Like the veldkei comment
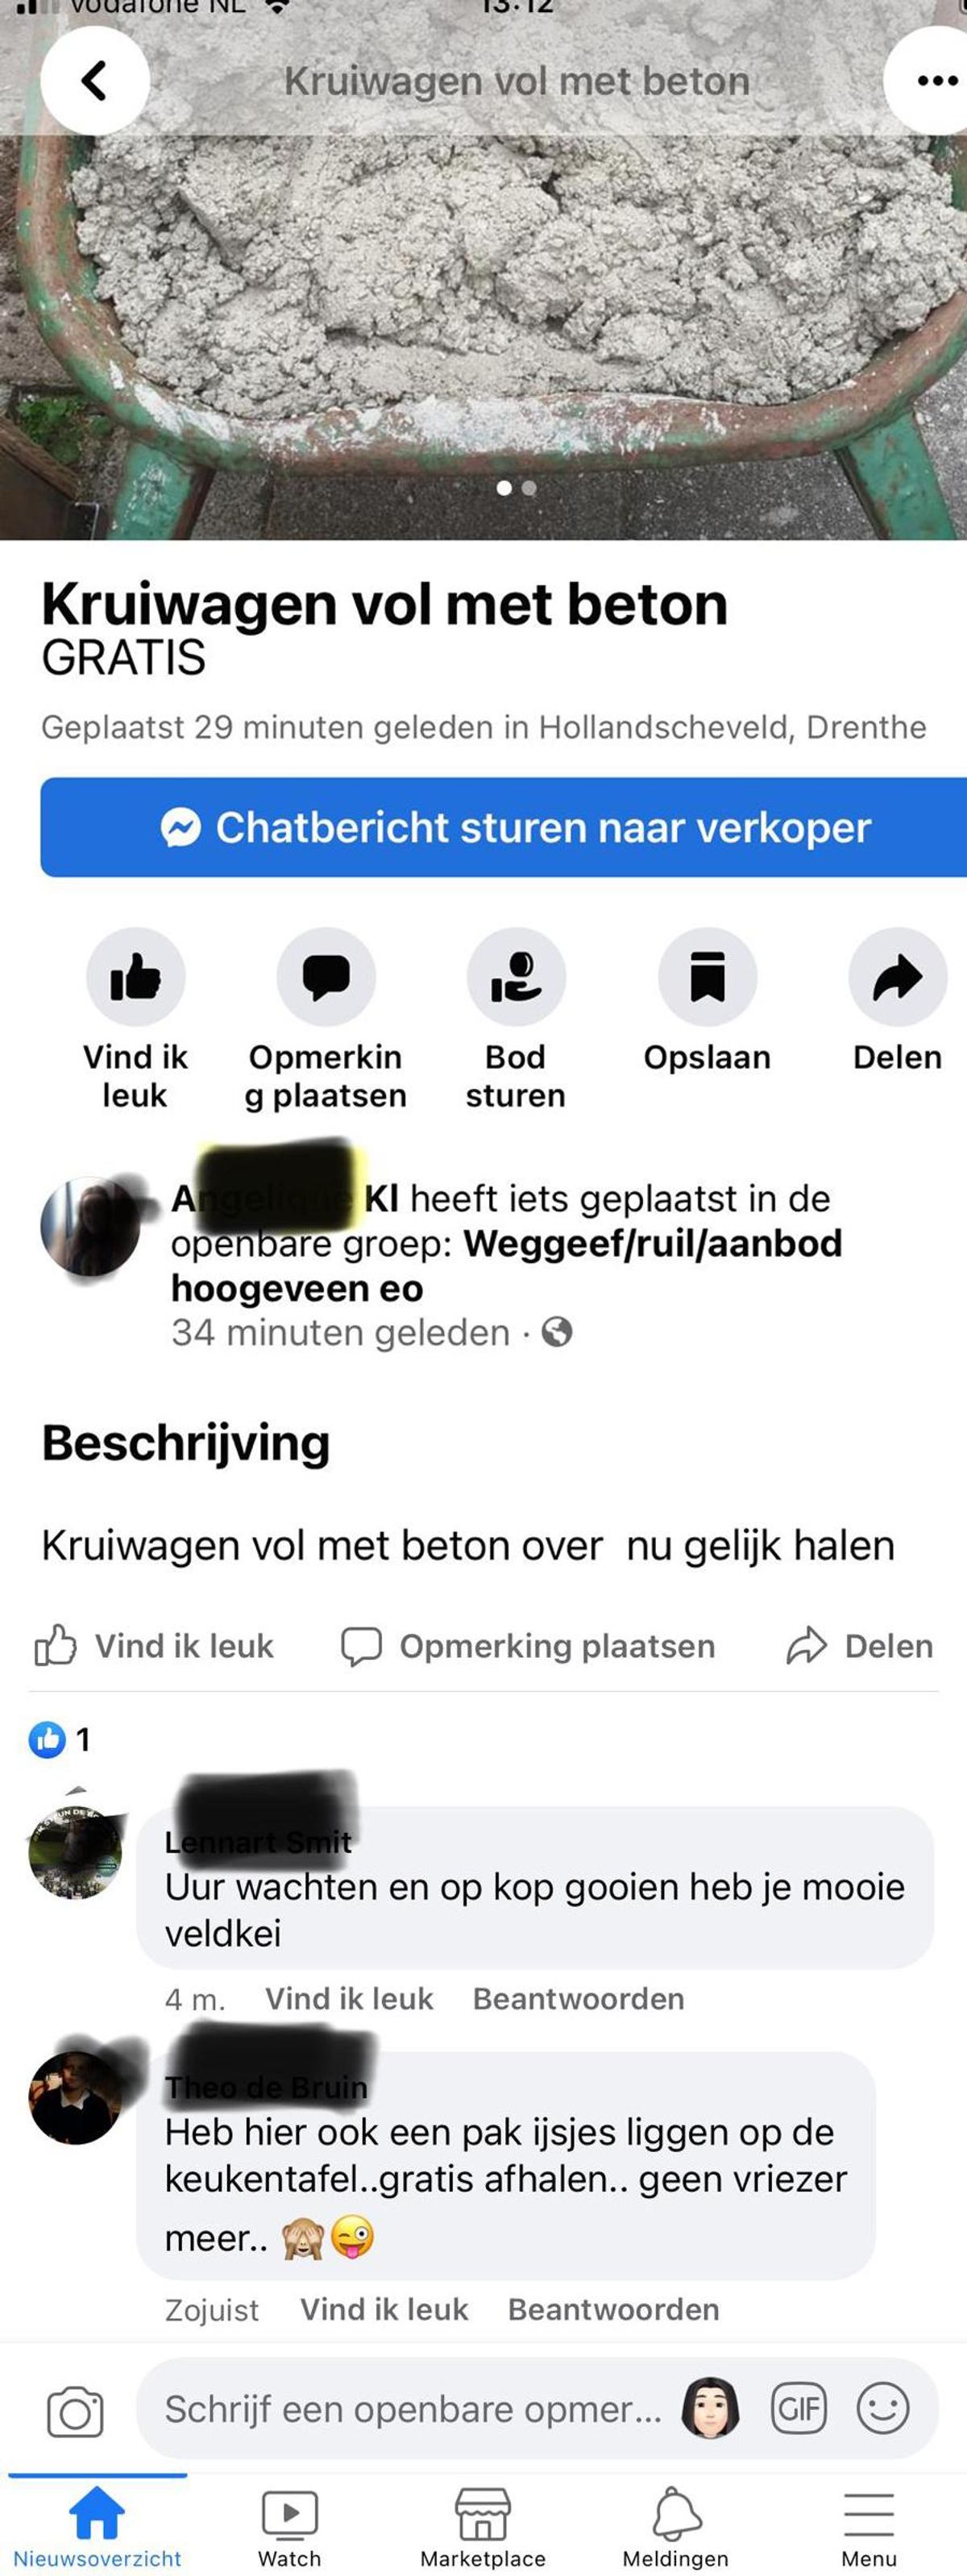This screenshot has height=2576, width=967. coord(349,1998)
